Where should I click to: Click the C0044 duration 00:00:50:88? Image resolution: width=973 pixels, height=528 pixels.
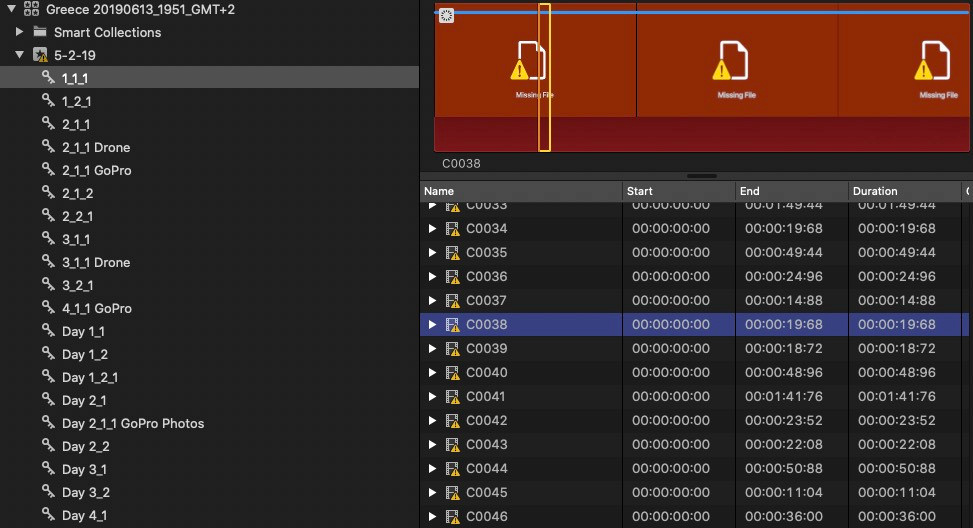(x=897, y=468)
